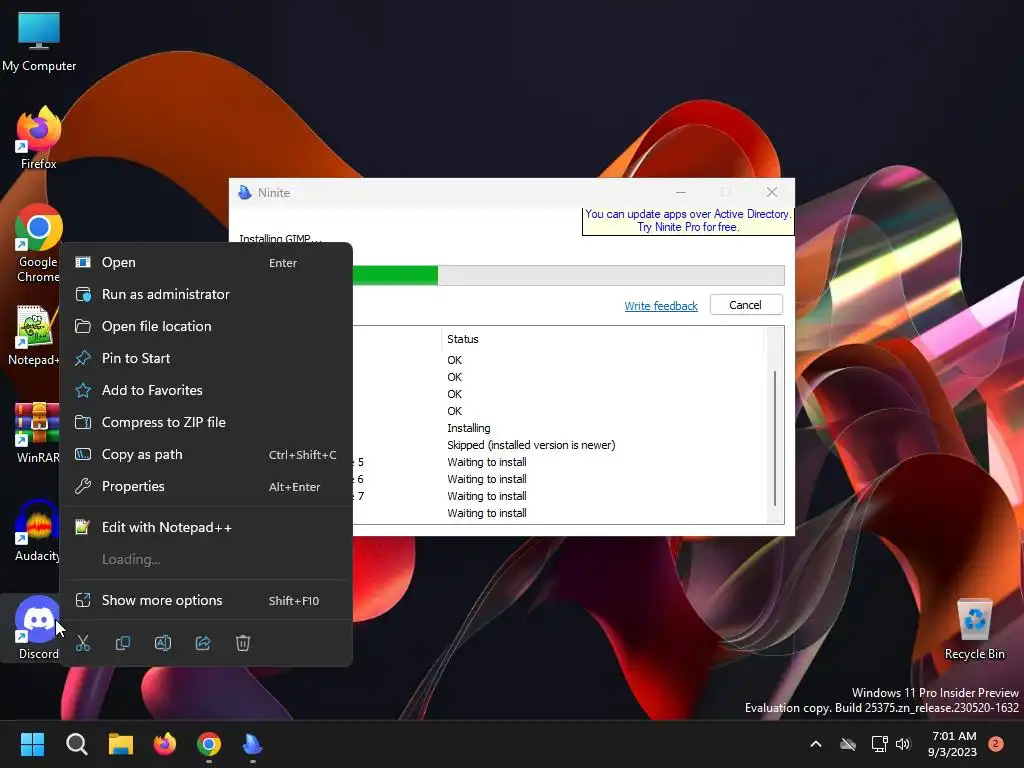1024x768 pixels.
Task: Open the Windows Start menu
Action: 32,744
